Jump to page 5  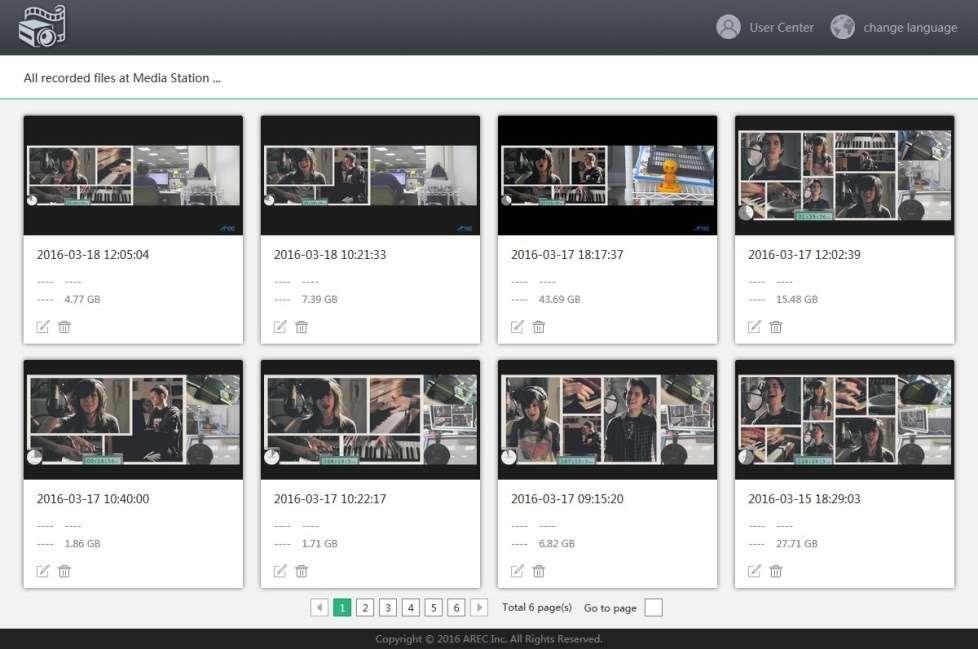tap(433, 607)
